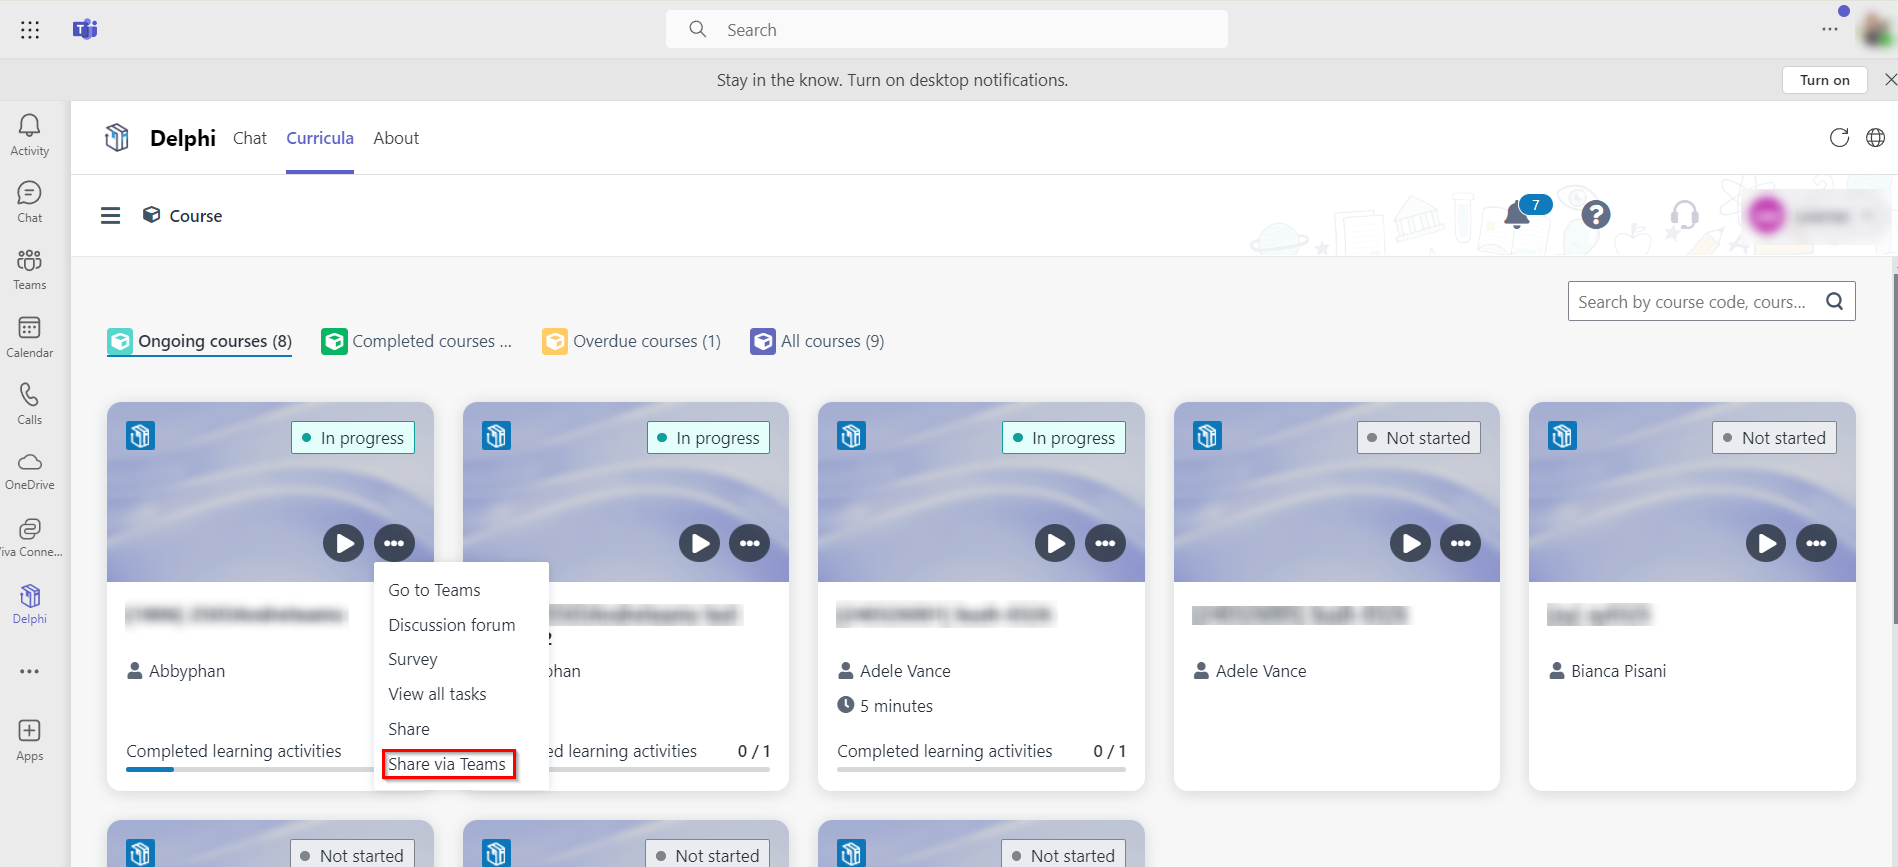This screenshot has height=867, width=1898.
Task: Open Settings and more ellipsis in title bar
Action: click(1830, 29)
